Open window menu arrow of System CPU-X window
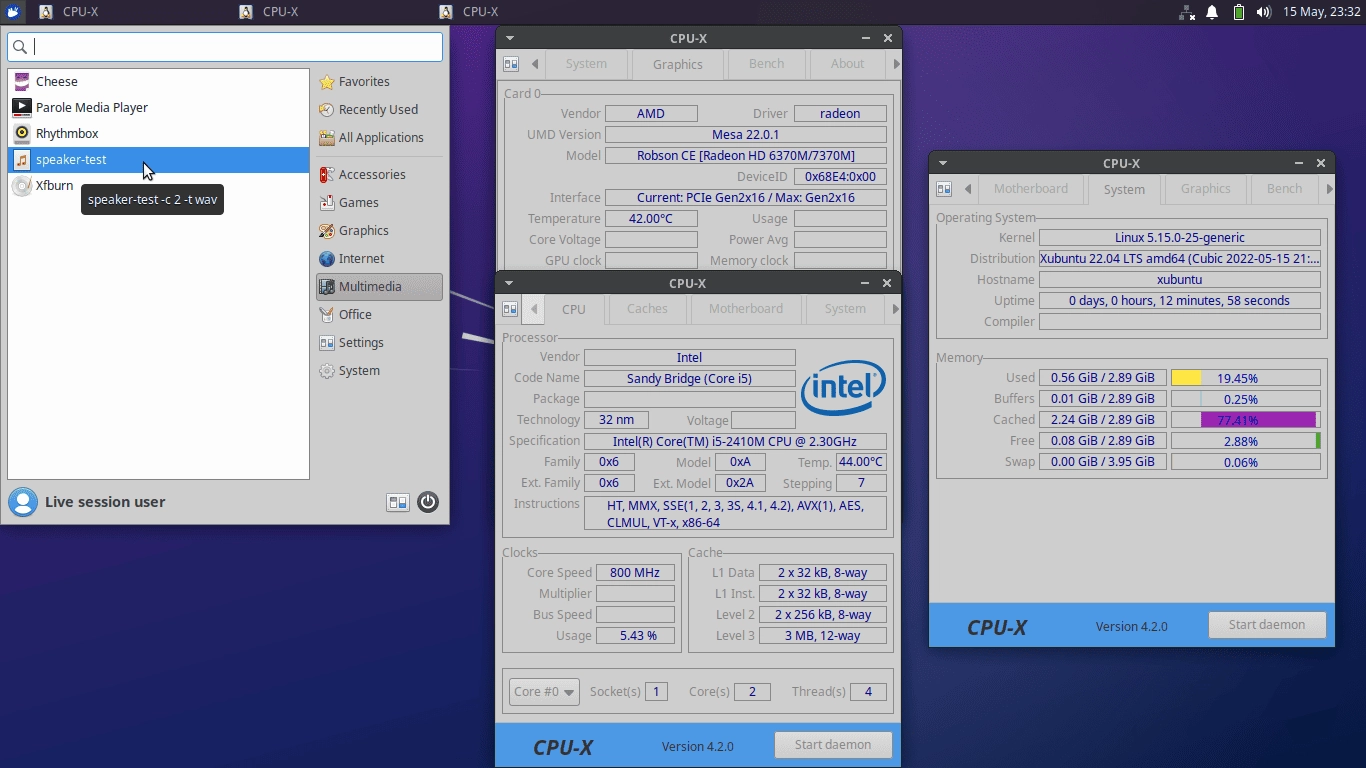Screen dimensions: 1366x768 pos(943,163)
